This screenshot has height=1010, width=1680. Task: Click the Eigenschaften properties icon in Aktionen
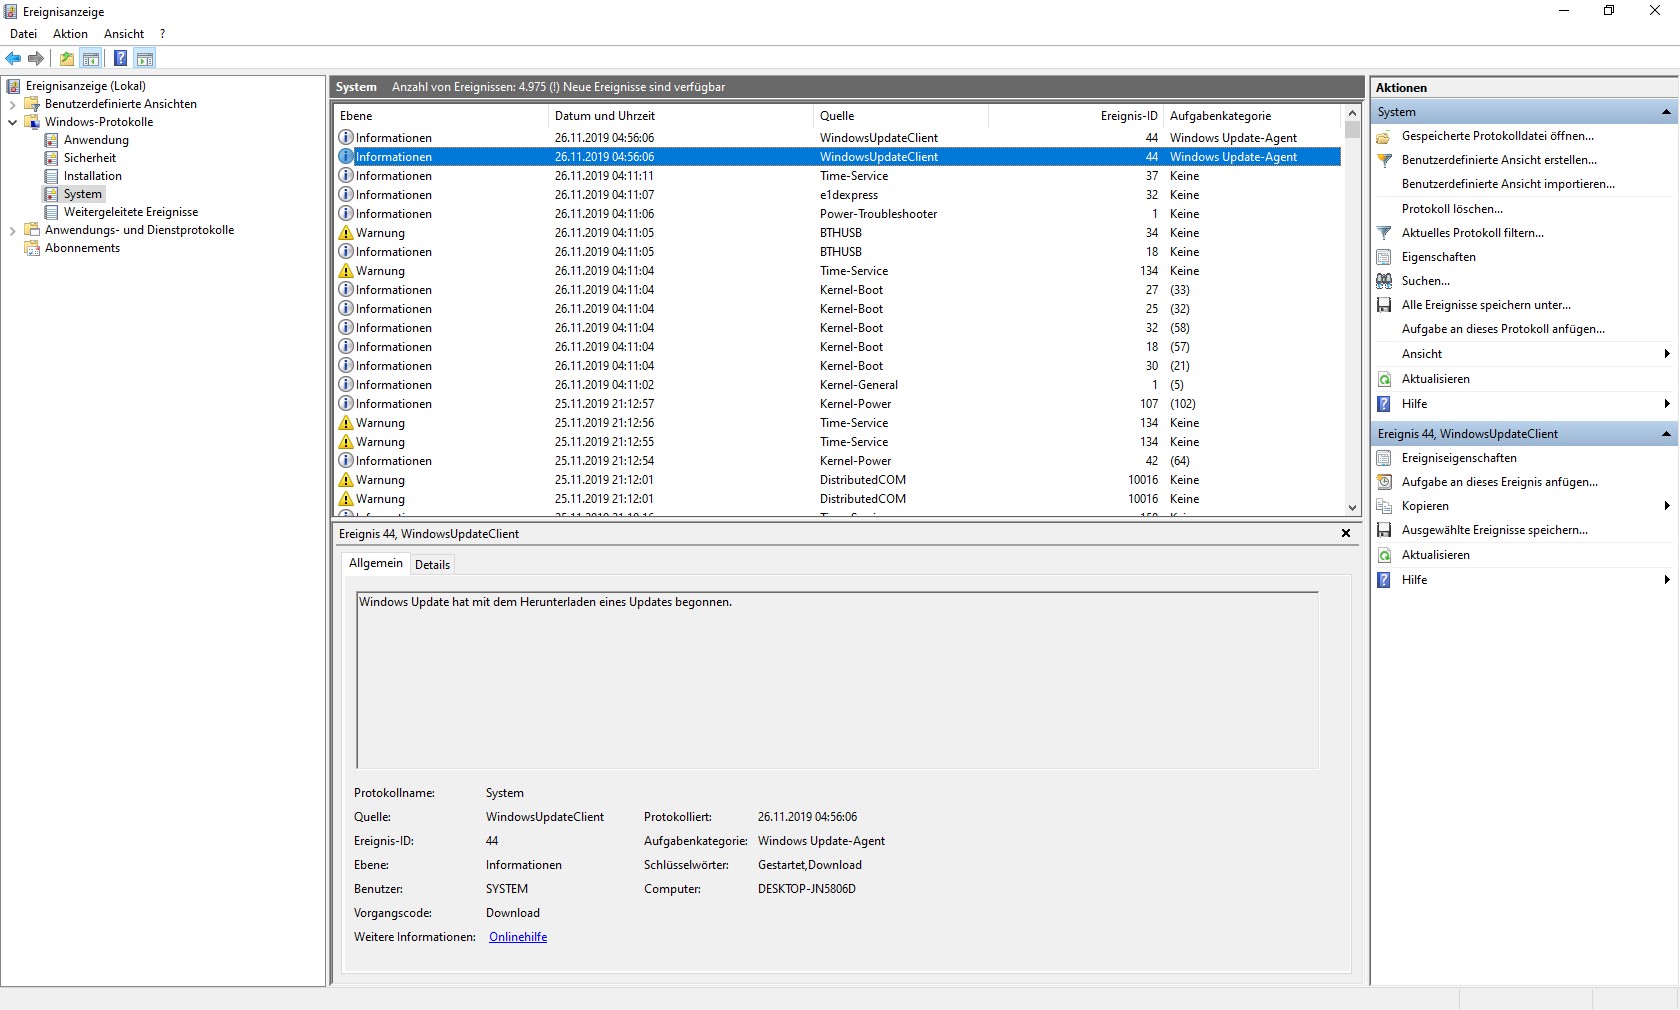point(1384,257)
